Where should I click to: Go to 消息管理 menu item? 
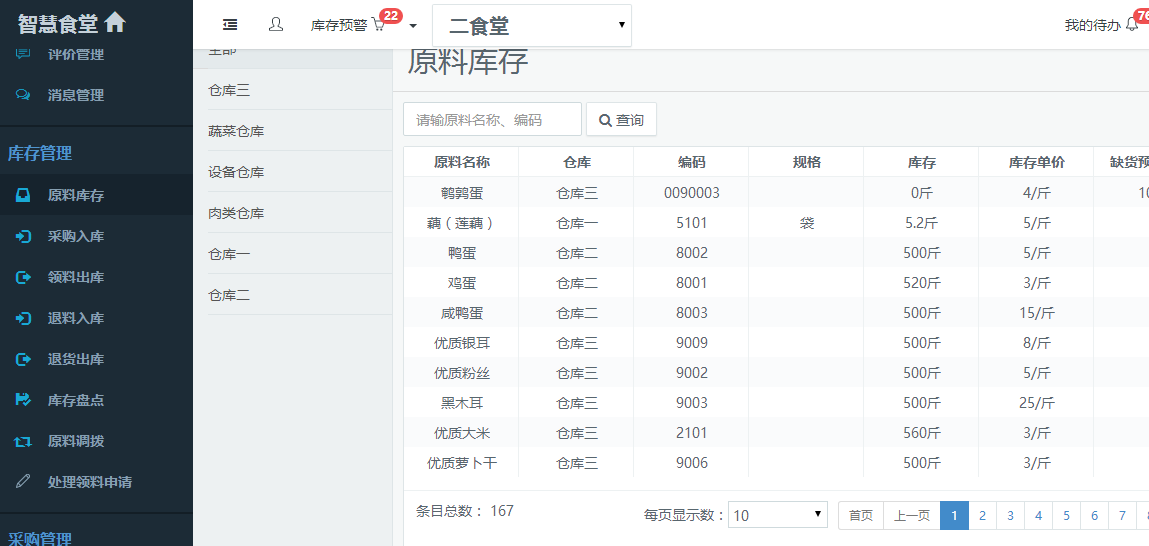pyautogui.click(x=76, y=95)
